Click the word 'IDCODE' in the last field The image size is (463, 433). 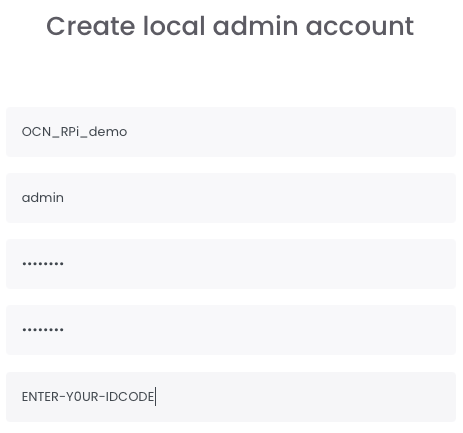point(130,397)
